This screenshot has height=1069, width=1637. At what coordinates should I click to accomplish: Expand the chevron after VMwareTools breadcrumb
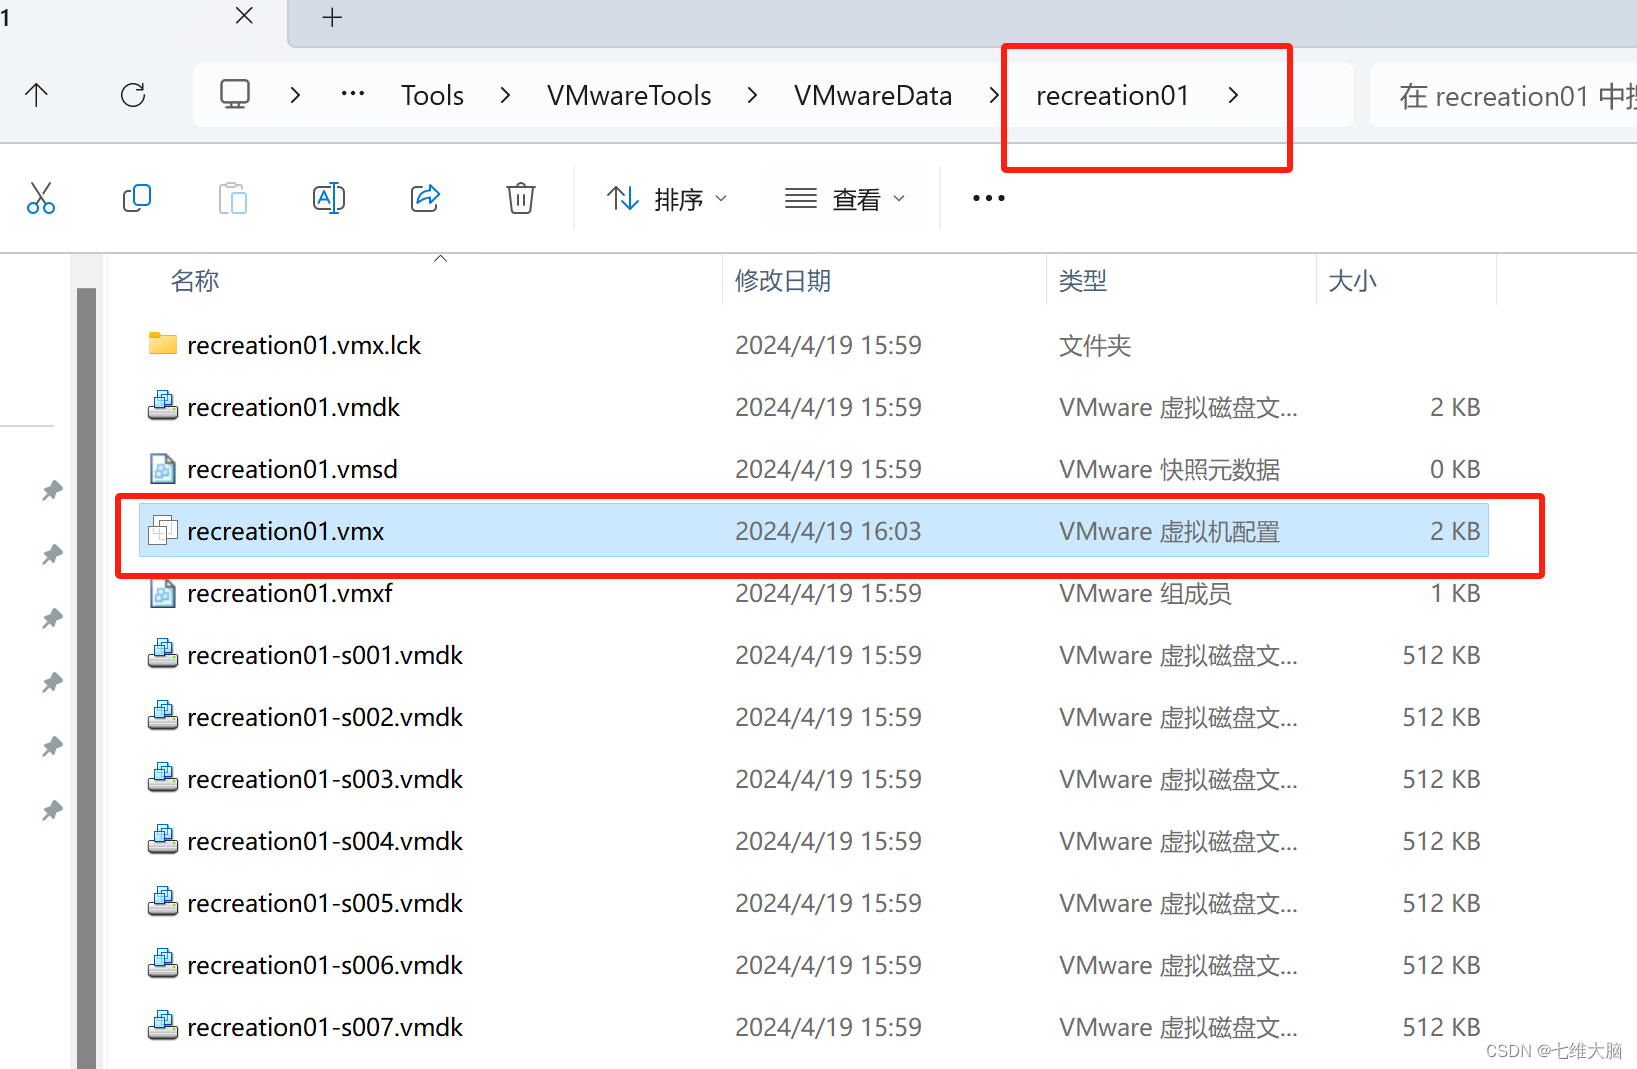pos(752,95)
